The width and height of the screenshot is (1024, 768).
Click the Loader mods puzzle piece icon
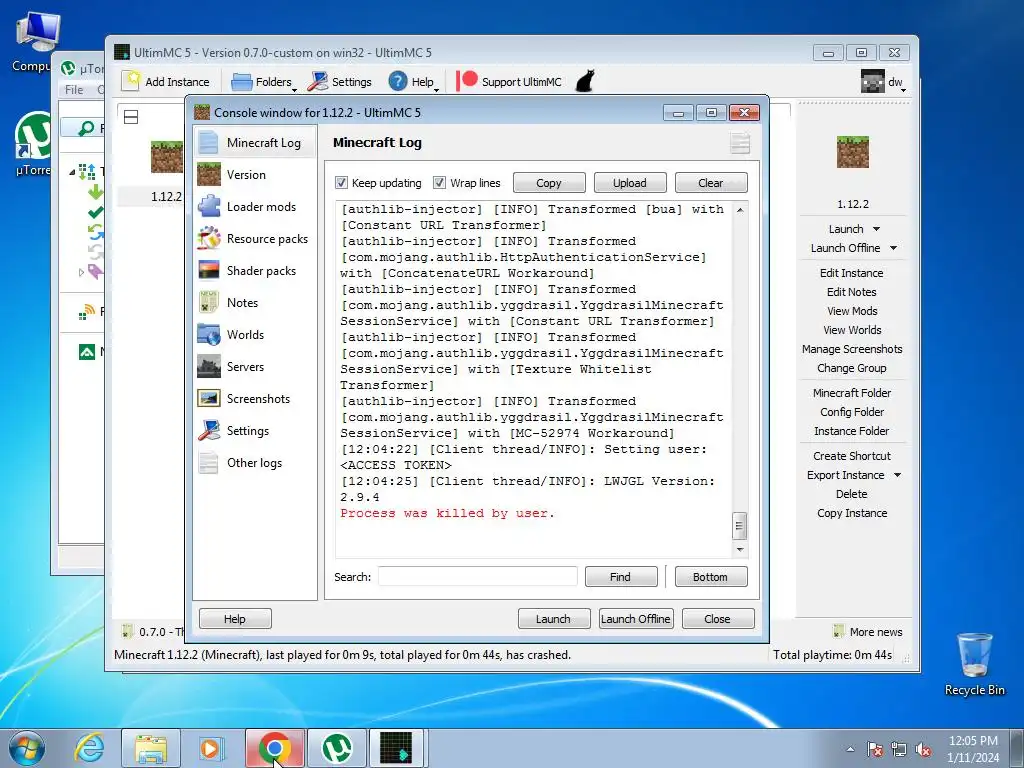click(208, 206)
